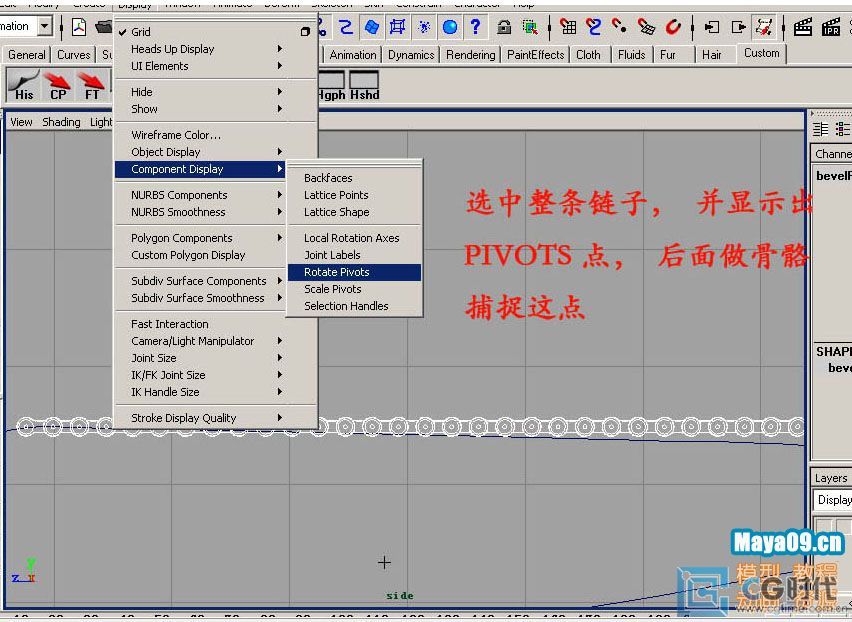The width and height of the screenshot is (852, 622).
Task: Click the Hshd shelf icon
Action: [364, 85]
